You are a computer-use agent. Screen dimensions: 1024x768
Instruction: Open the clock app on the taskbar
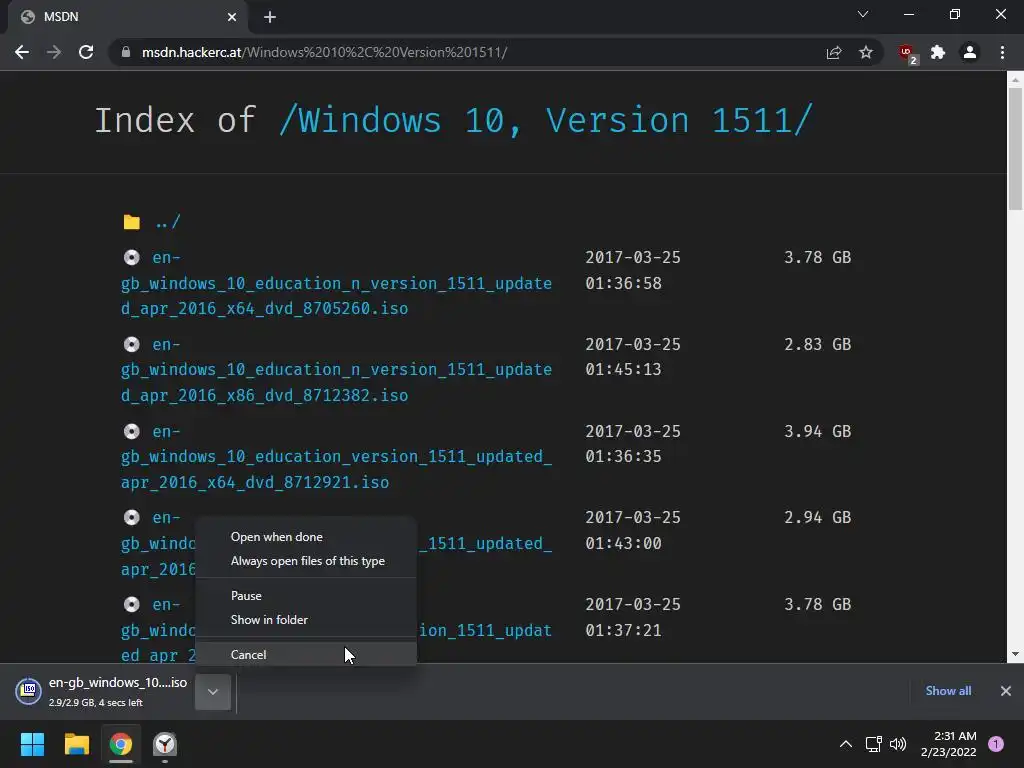[x=165, y=744]
